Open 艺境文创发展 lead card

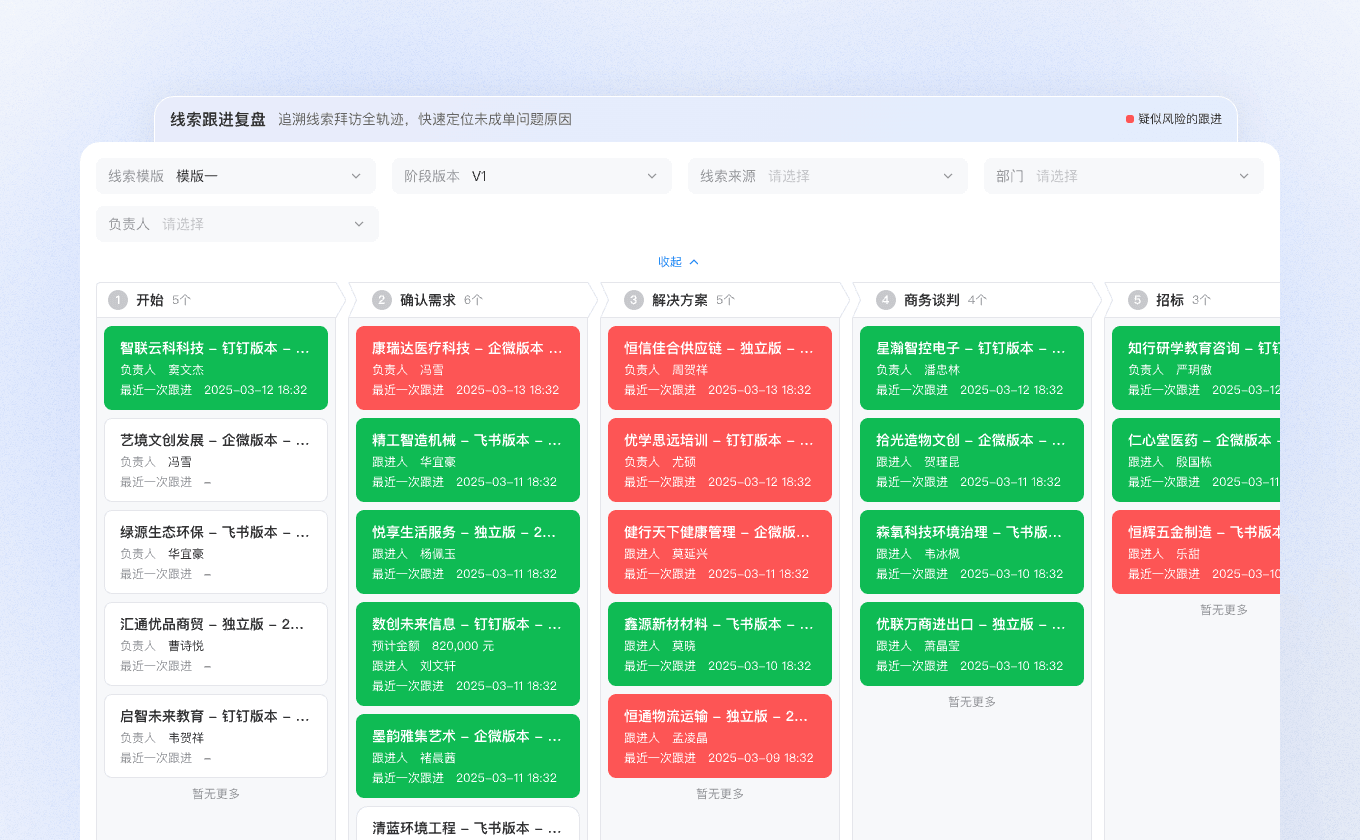[216, 460]
